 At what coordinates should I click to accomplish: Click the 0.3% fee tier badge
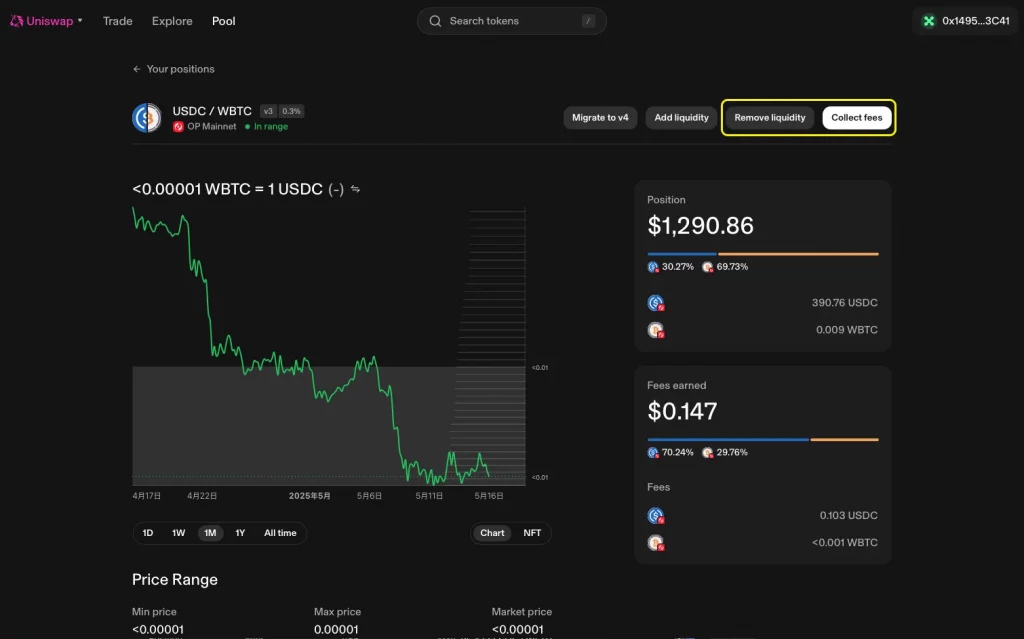pos(291,111)
